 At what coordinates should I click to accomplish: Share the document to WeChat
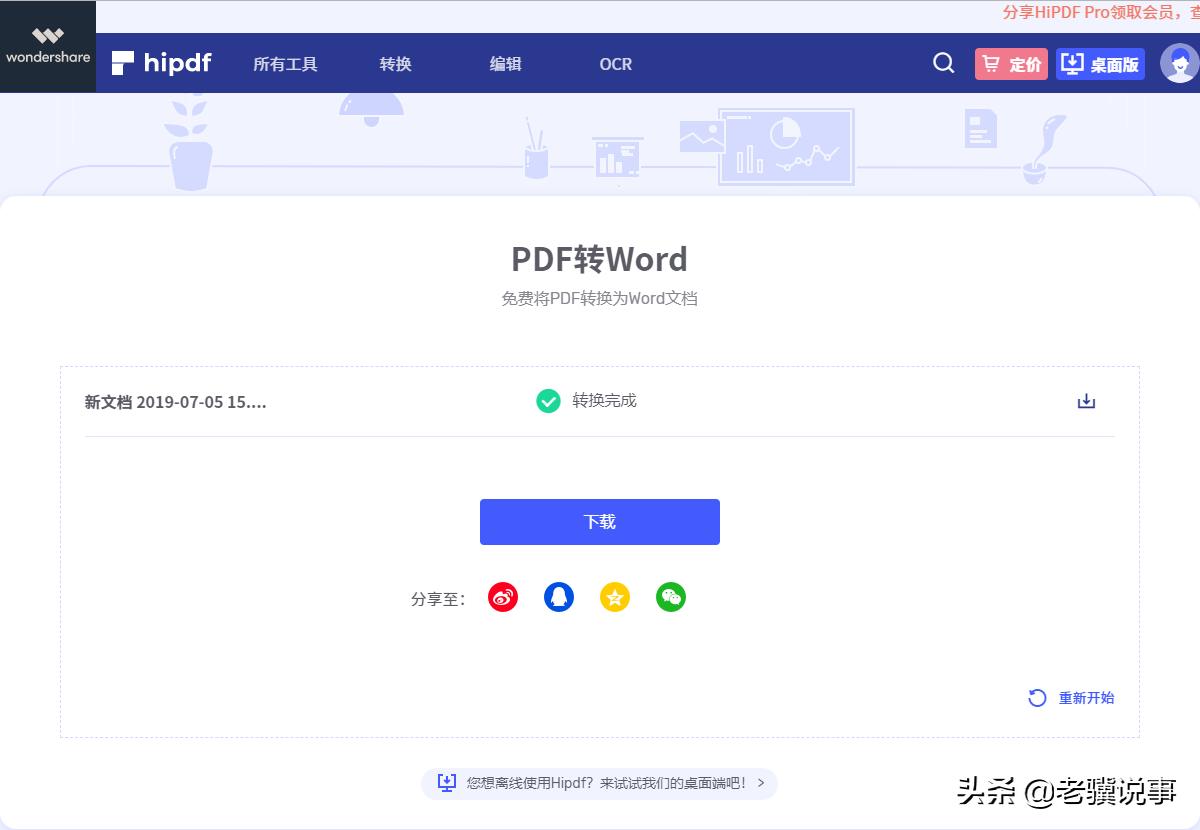(671, 597)
